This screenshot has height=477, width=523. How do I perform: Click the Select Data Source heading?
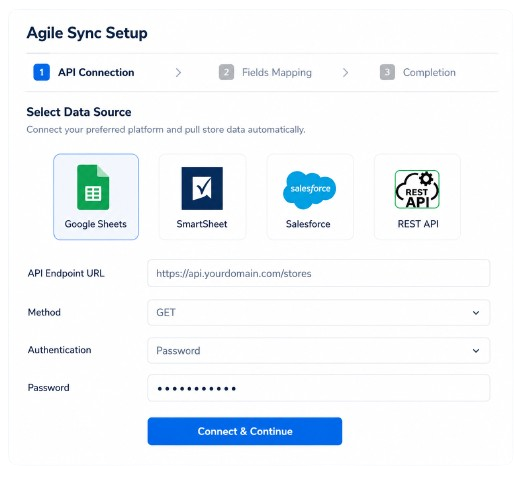[x=79, y=112]
